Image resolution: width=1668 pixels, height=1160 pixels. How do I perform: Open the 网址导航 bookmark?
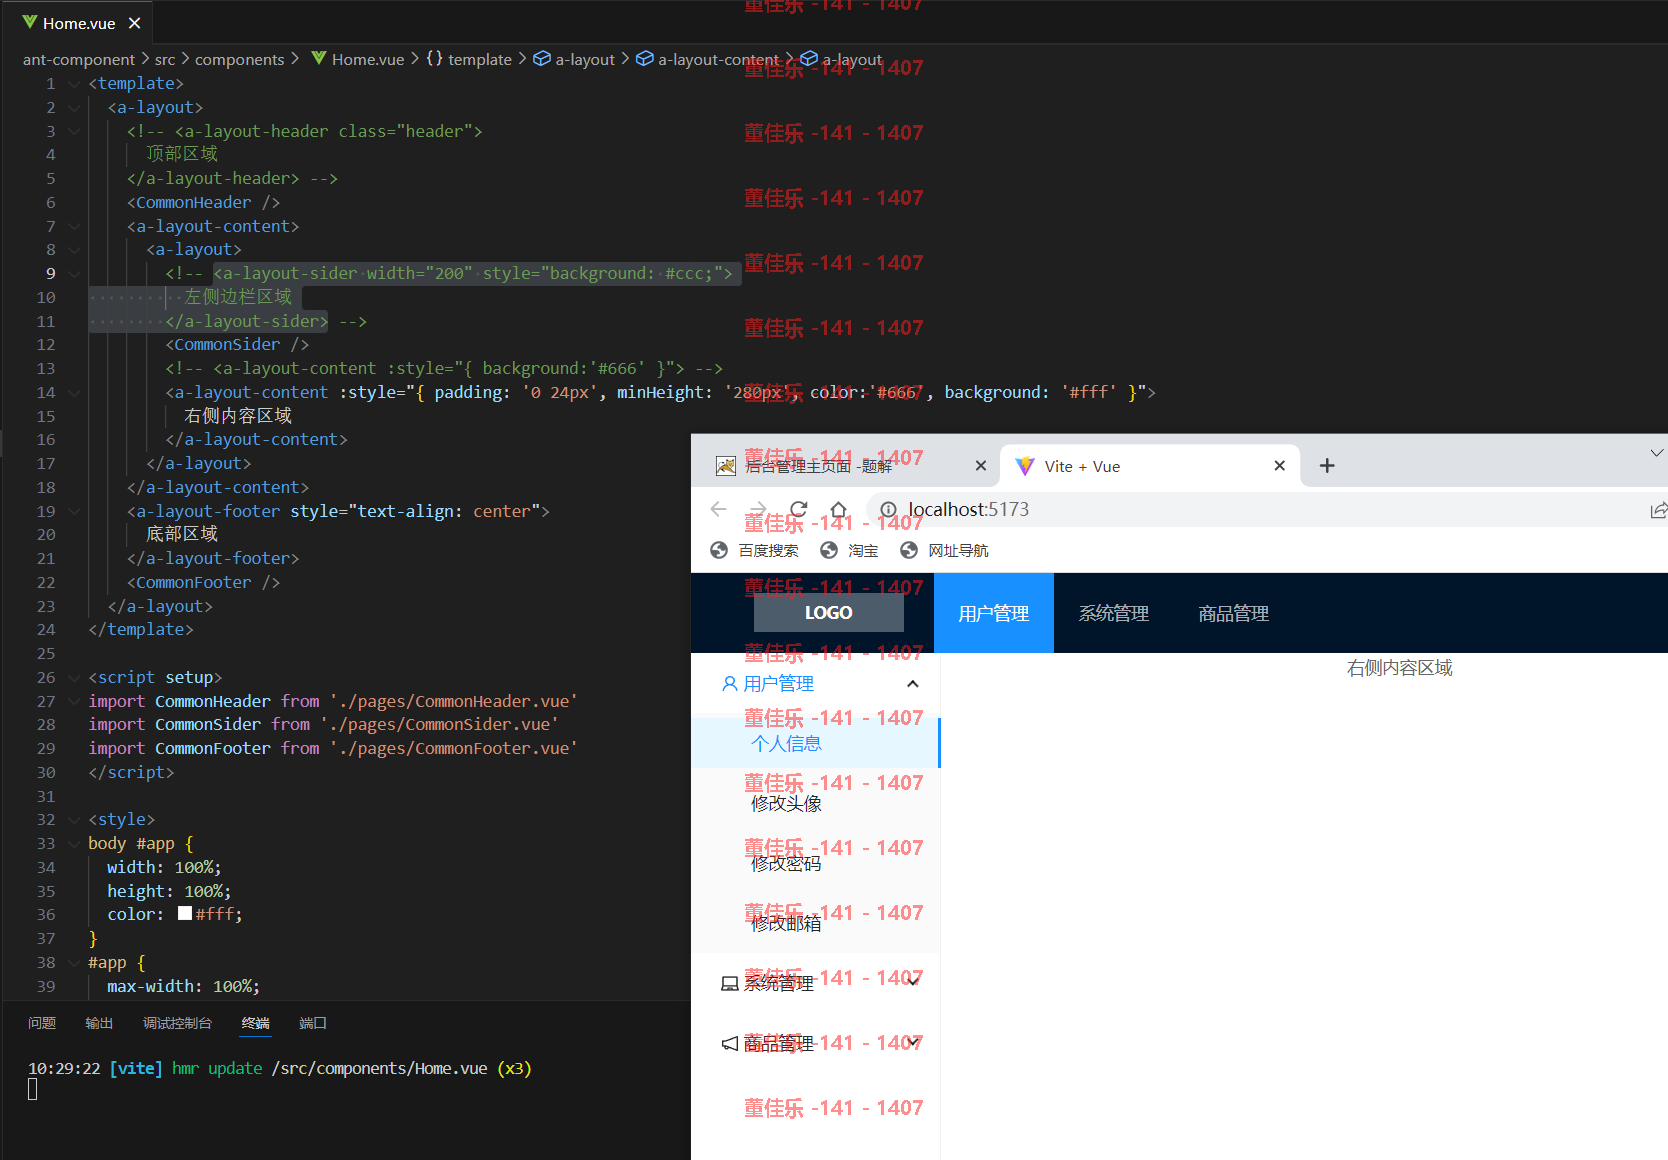click(945, 550)
